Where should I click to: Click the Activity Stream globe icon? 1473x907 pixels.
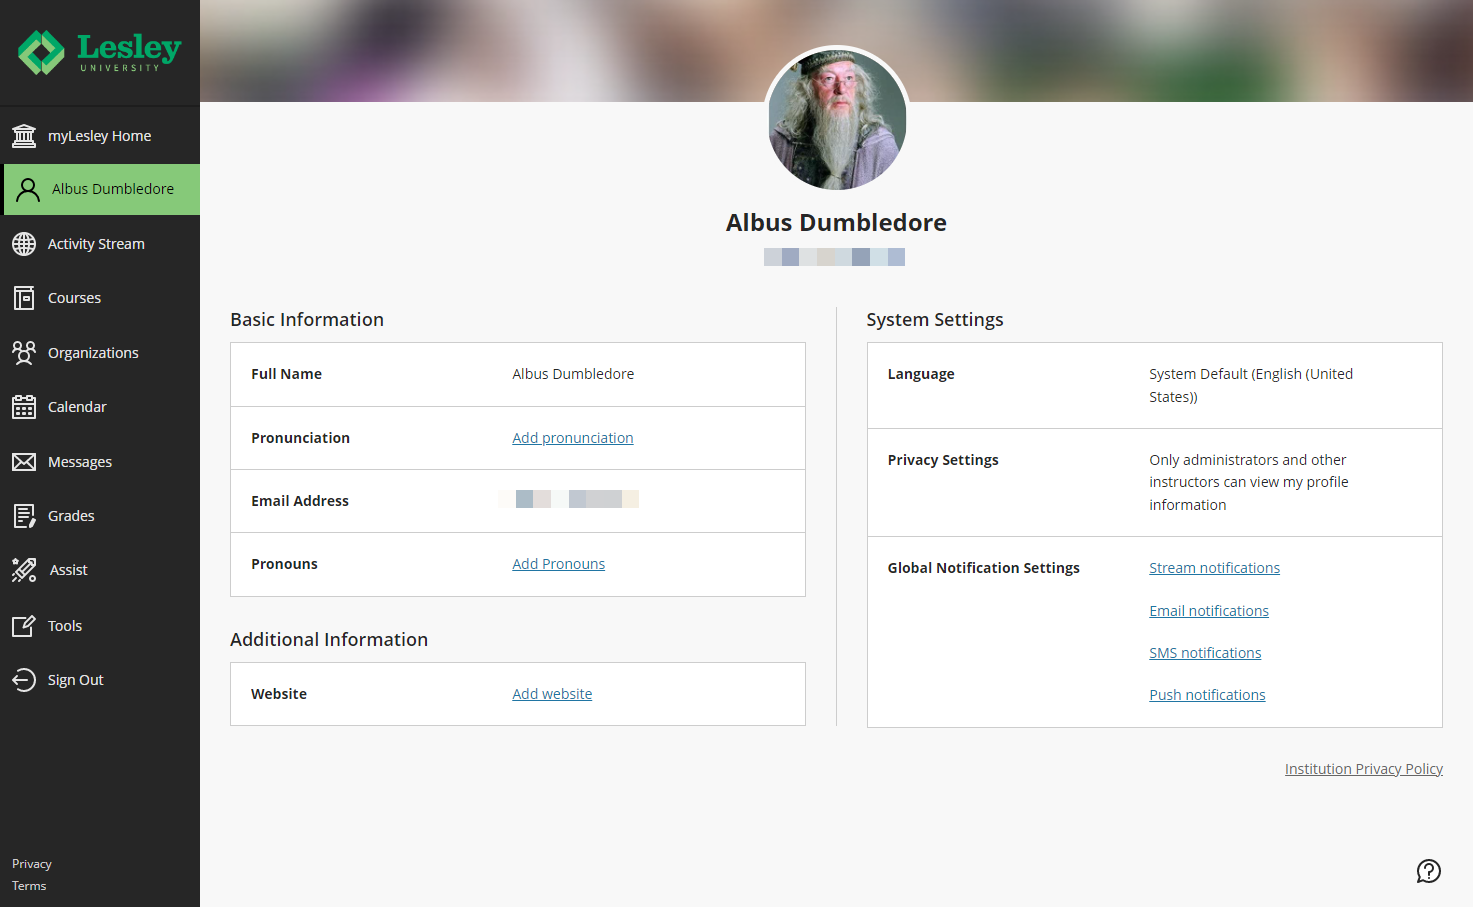24,244
